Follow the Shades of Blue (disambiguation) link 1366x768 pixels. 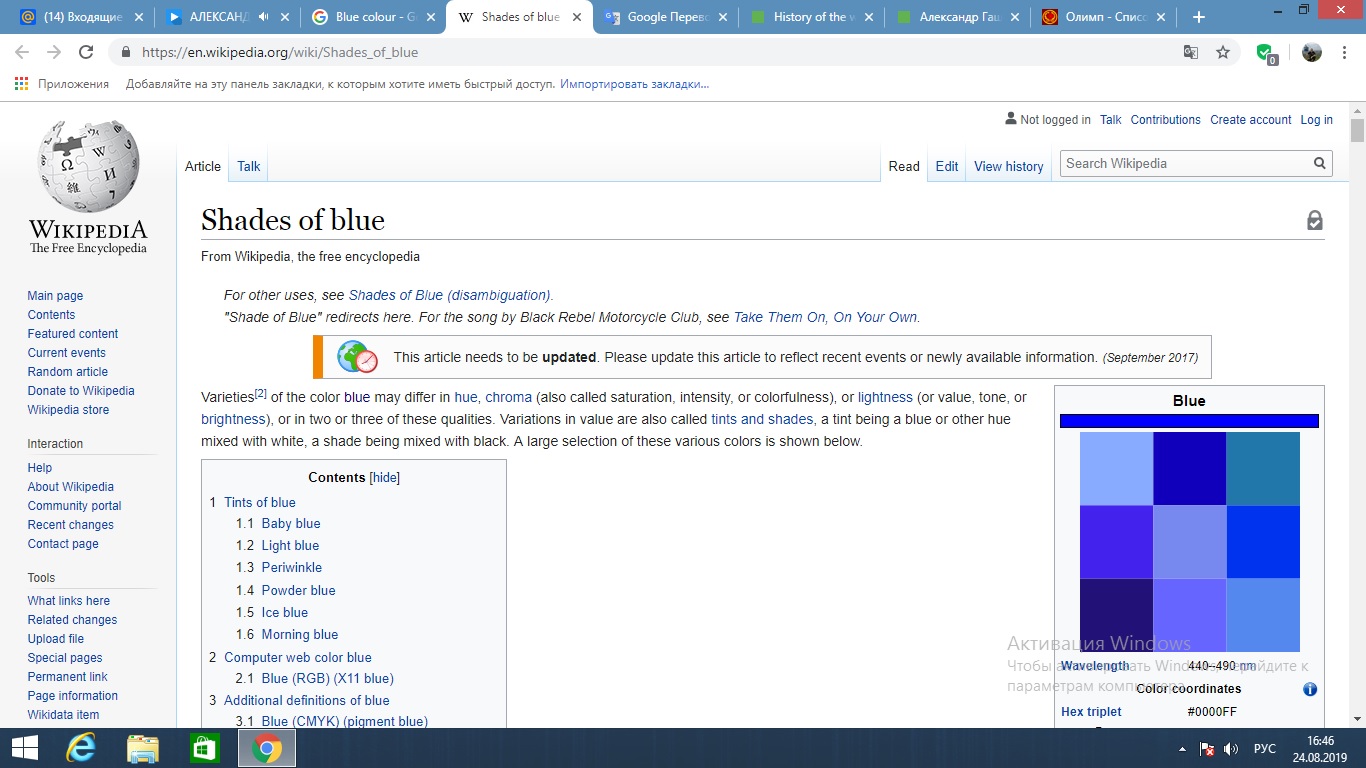pos(449,295)
